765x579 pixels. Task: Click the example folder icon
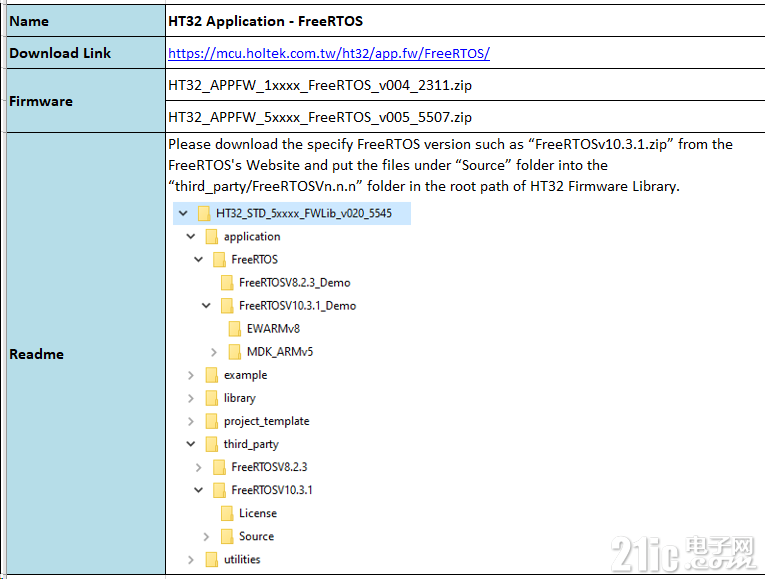tap(212, 375)
